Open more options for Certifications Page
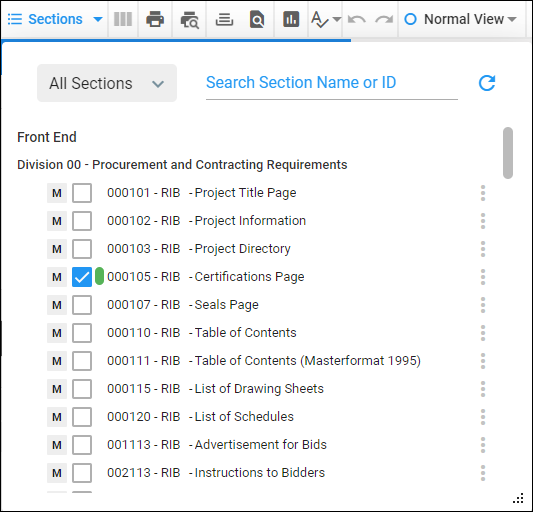 click(x=483, y=277)
